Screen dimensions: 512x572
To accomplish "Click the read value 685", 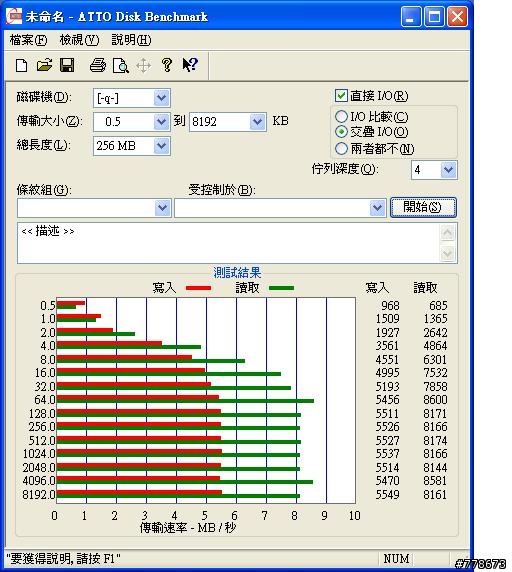I will click(x=438, y=305).
